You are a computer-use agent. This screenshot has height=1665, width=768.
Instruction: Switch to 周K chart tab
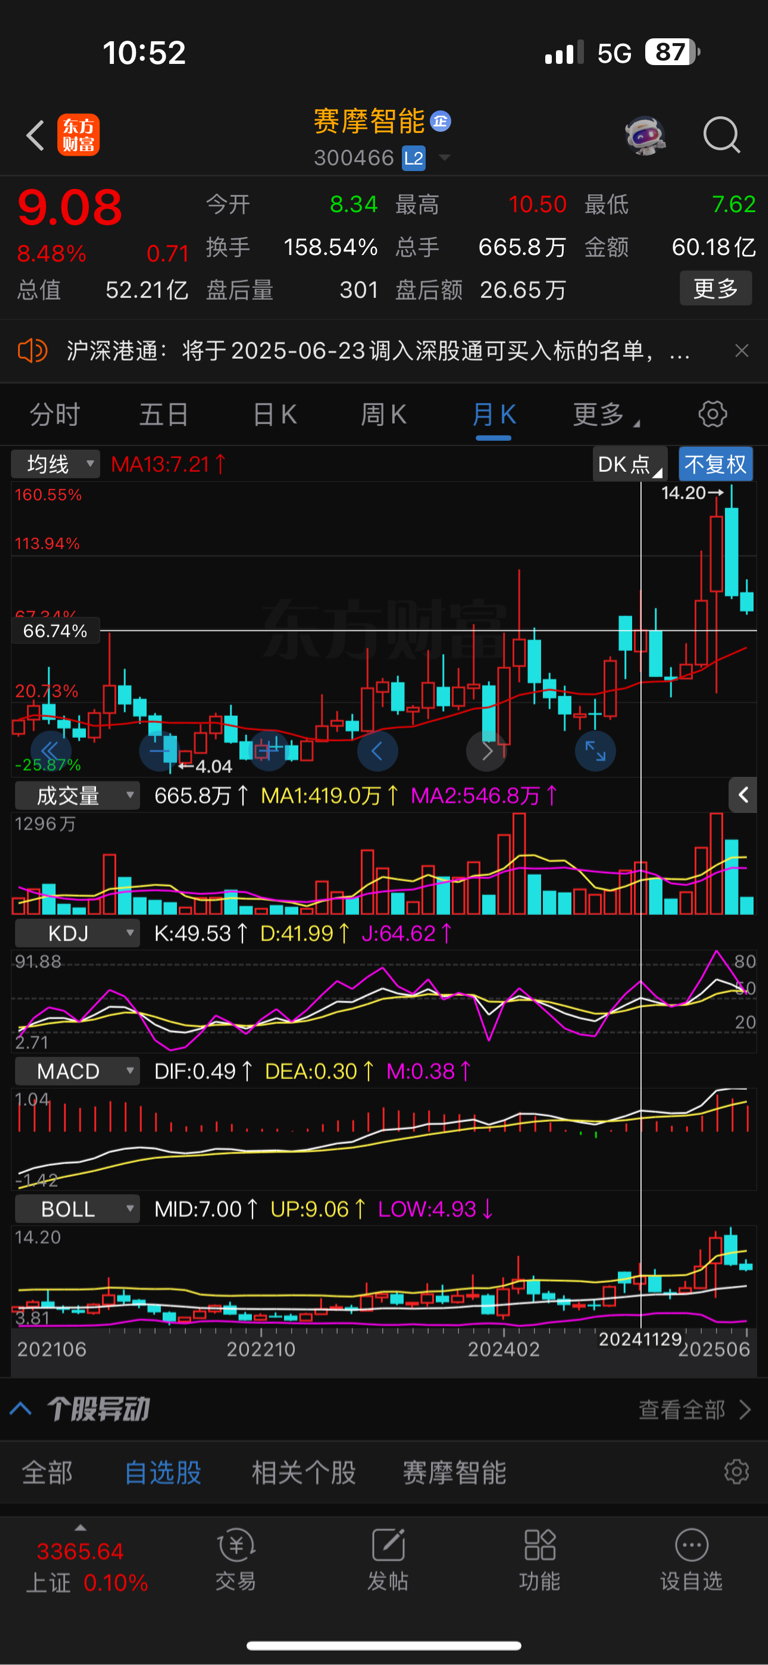[383, 414]
